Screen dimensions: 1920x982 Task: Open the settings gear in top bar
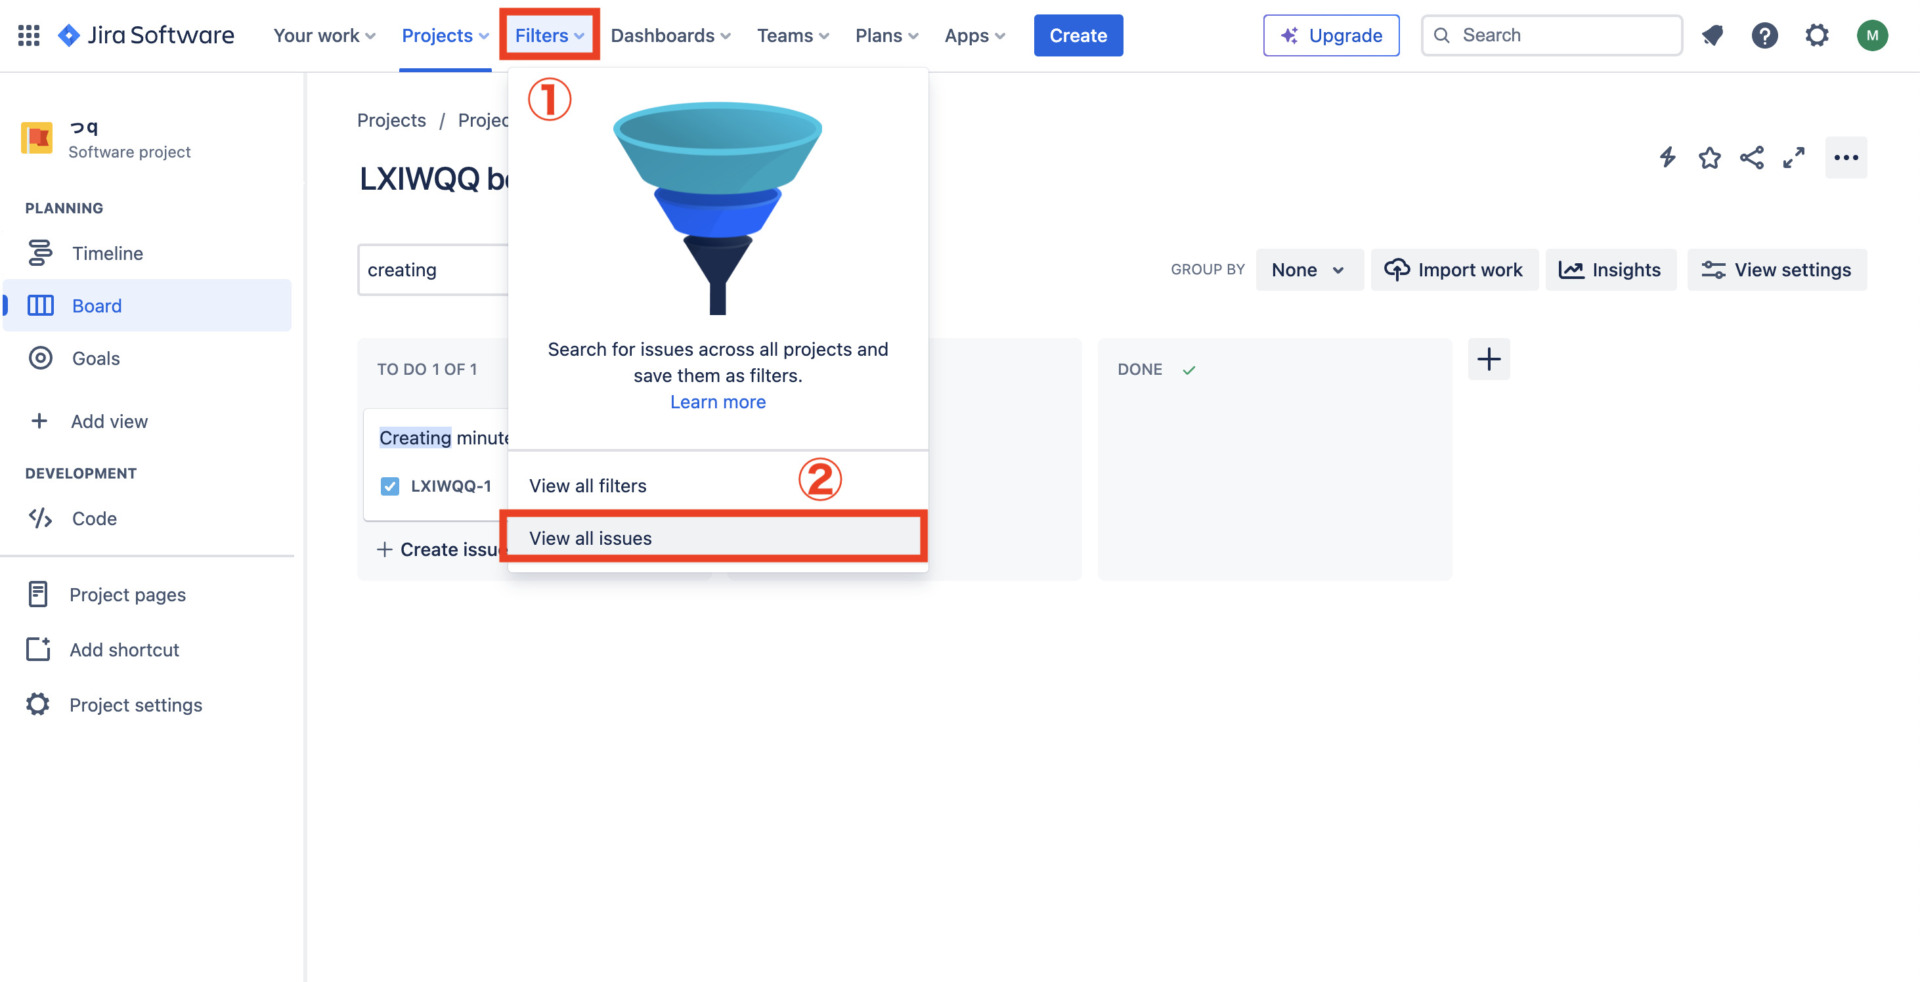1816,36
